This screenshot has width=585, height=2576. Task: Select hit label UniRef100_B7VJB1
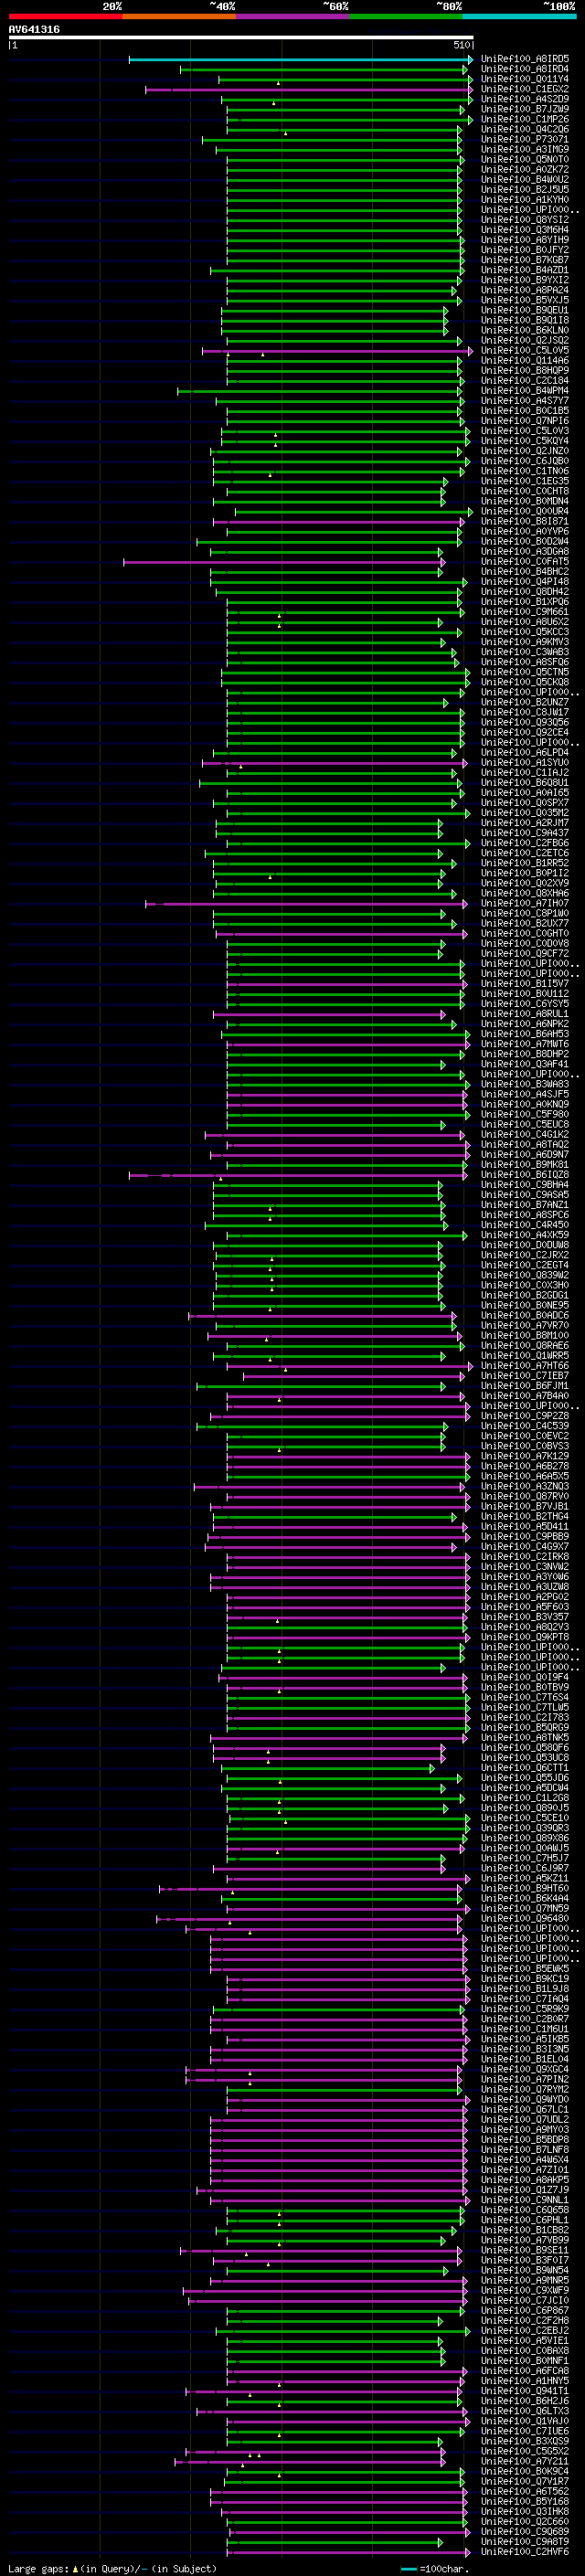coord(525,1506)
